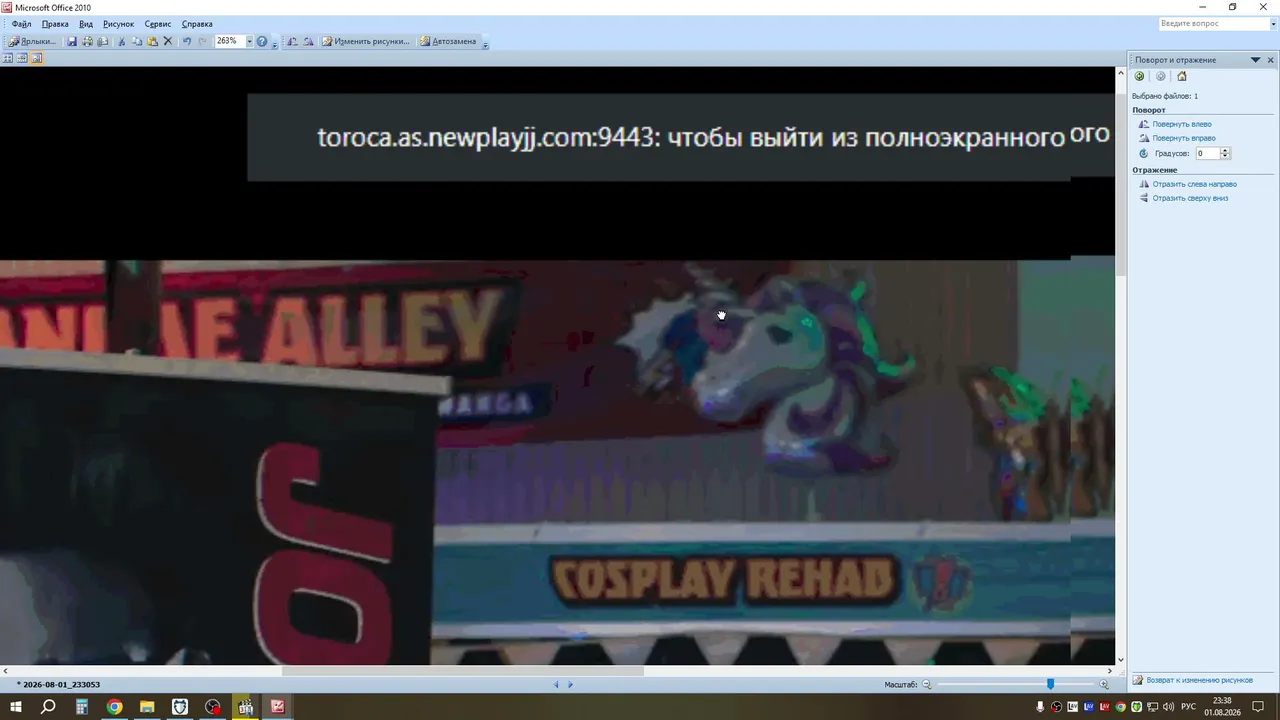1280x720 pixels.
Task: Switch to Filmstrip view icon
Action: [x=22, y=58]
